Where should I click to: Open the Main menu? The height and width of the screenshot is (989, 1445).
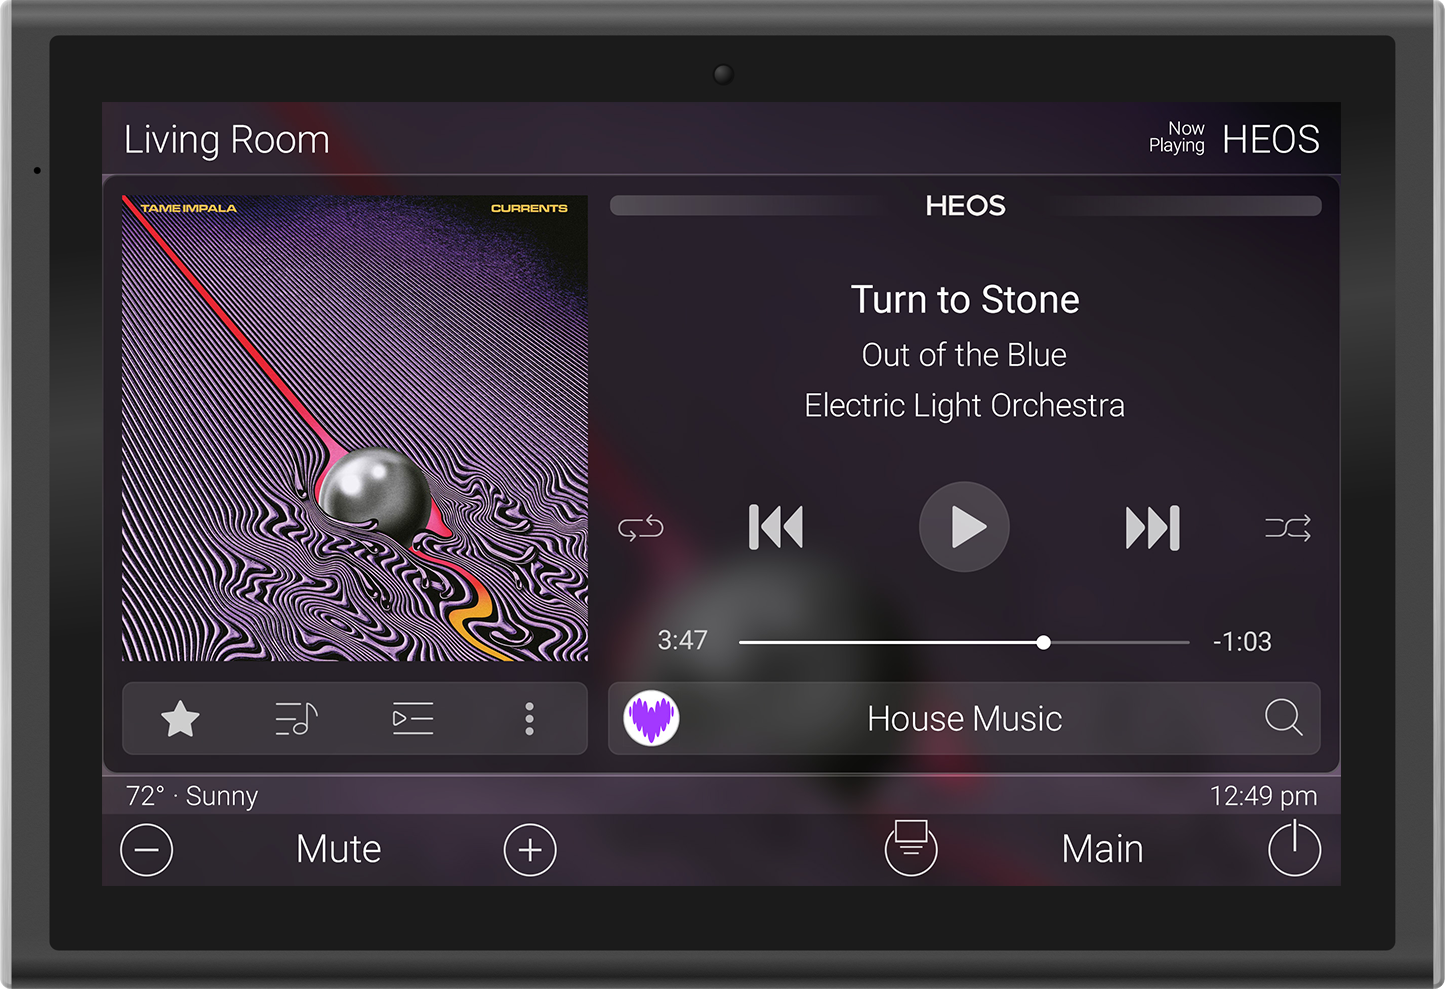[1102, 849]
